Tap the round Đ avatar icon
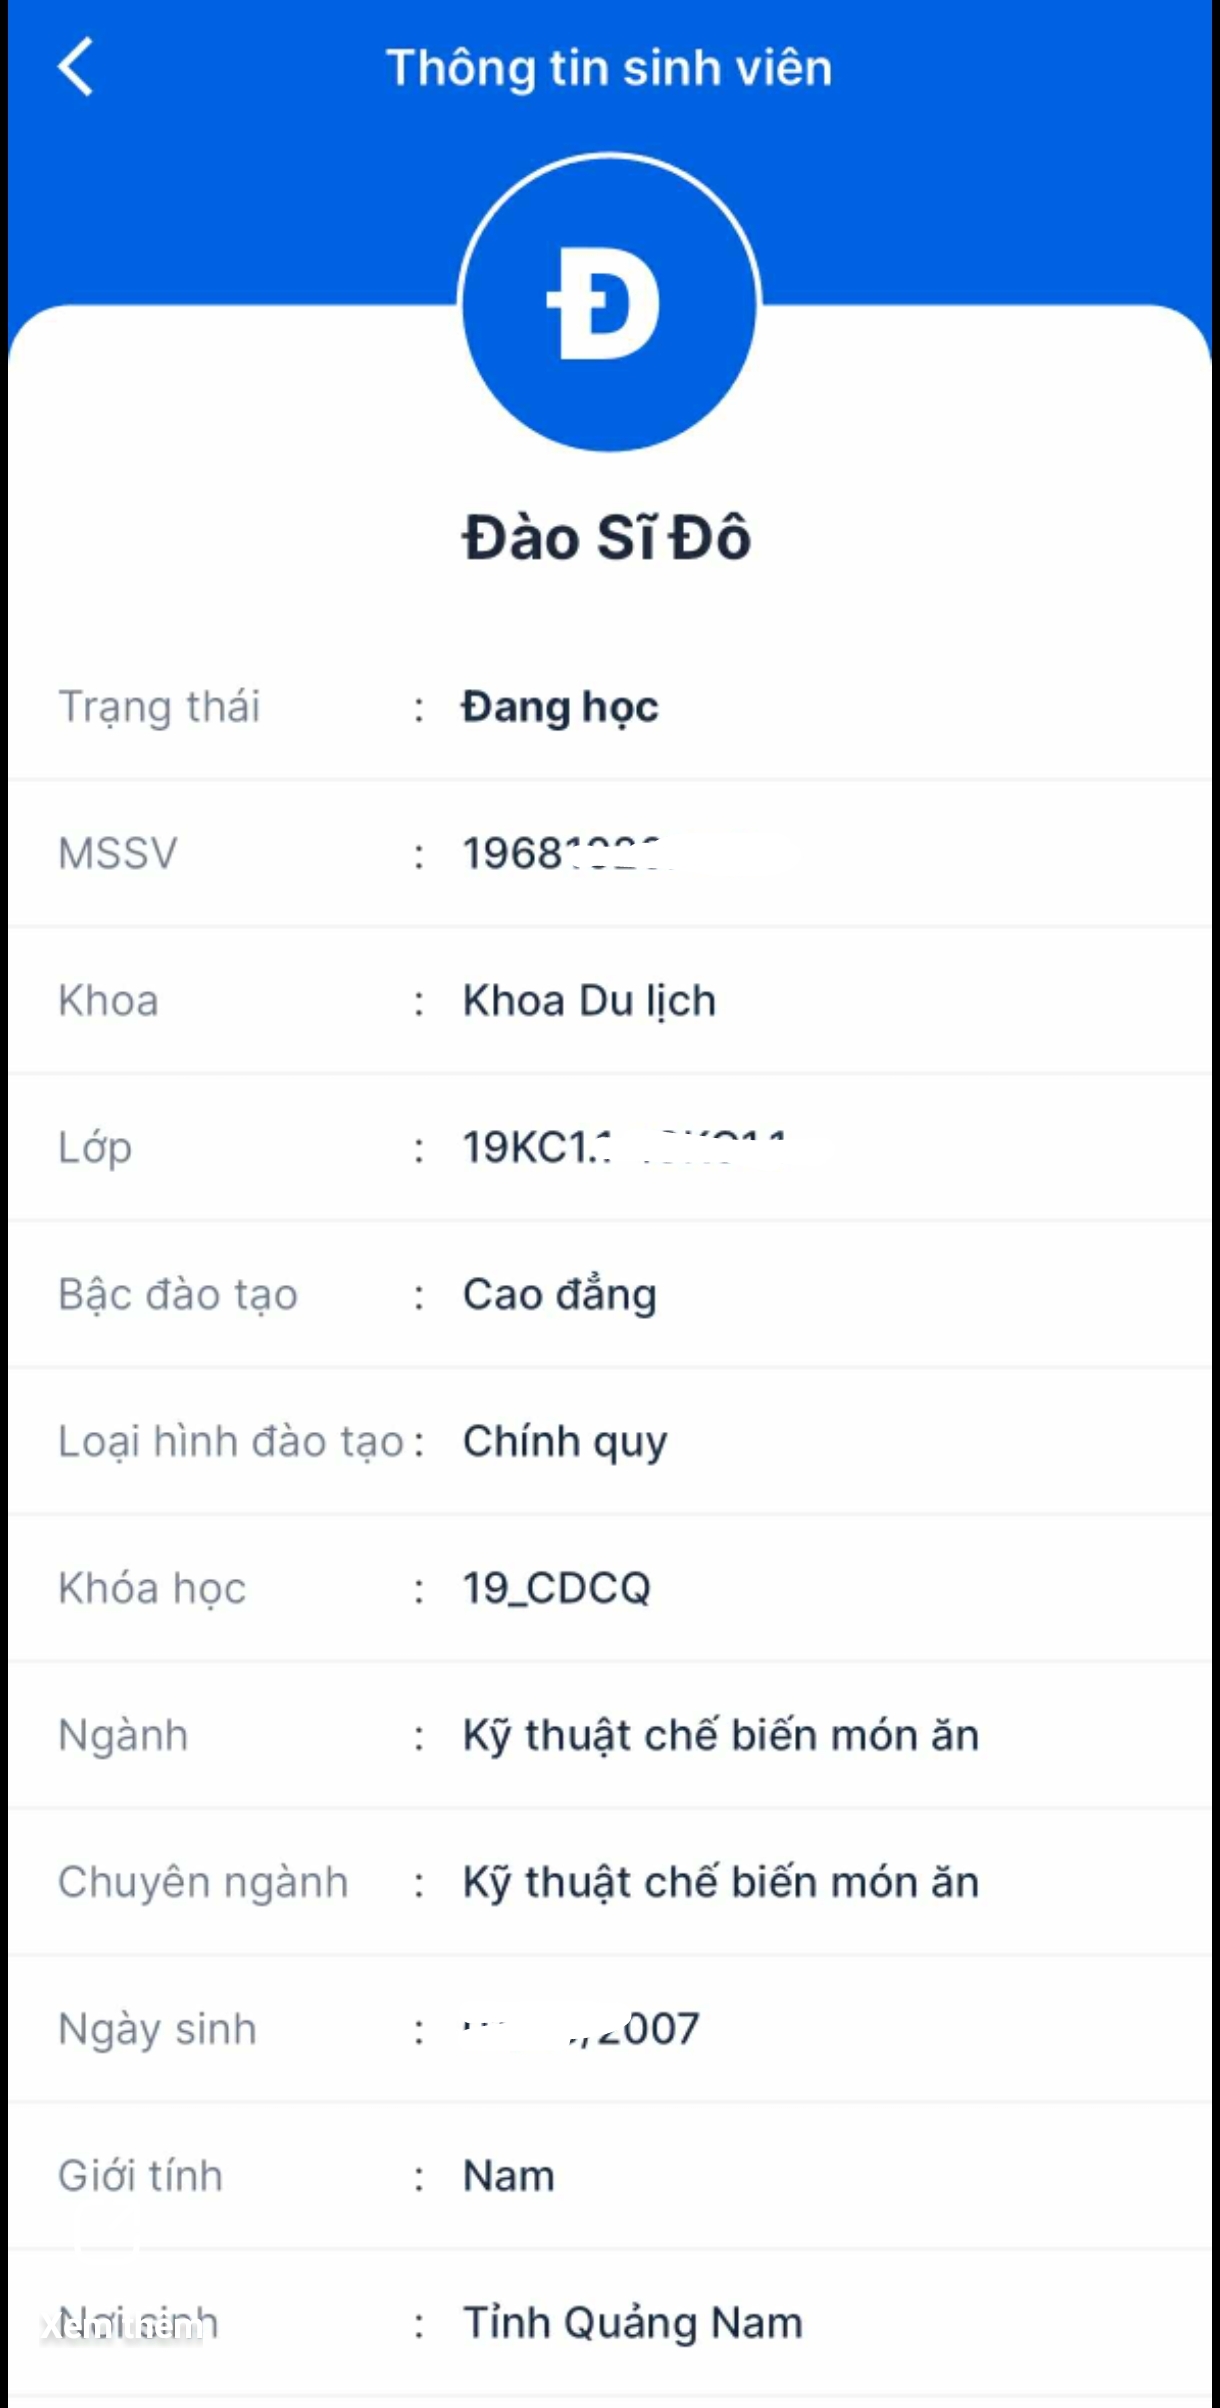This screenshot has width=1220, height=2408. coord(609,303)
